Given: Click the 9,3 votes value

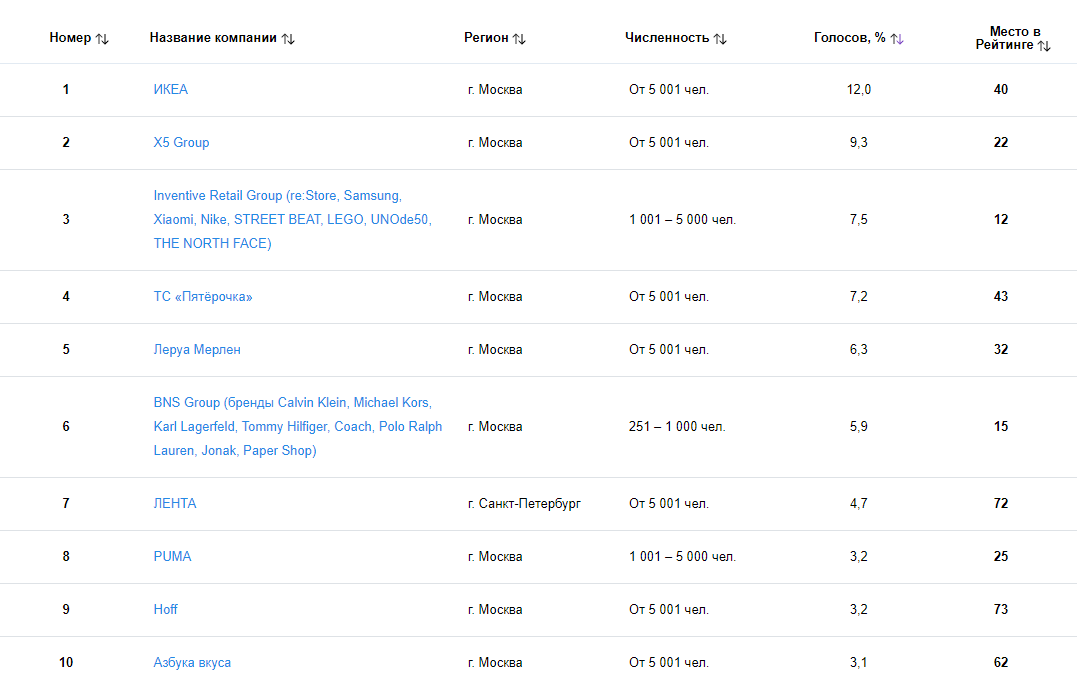Looking at the screenshot, I should click(859, 142).
